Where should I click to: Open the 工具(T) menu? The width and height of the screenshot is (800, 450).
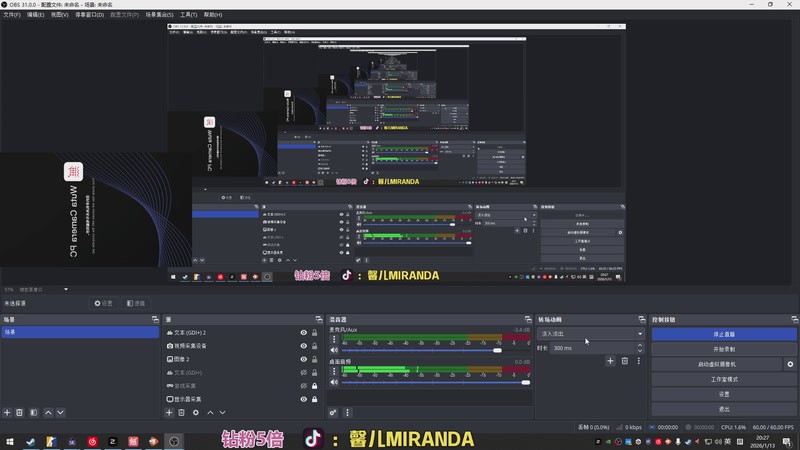pyautogui.click(x=188, y=15)
